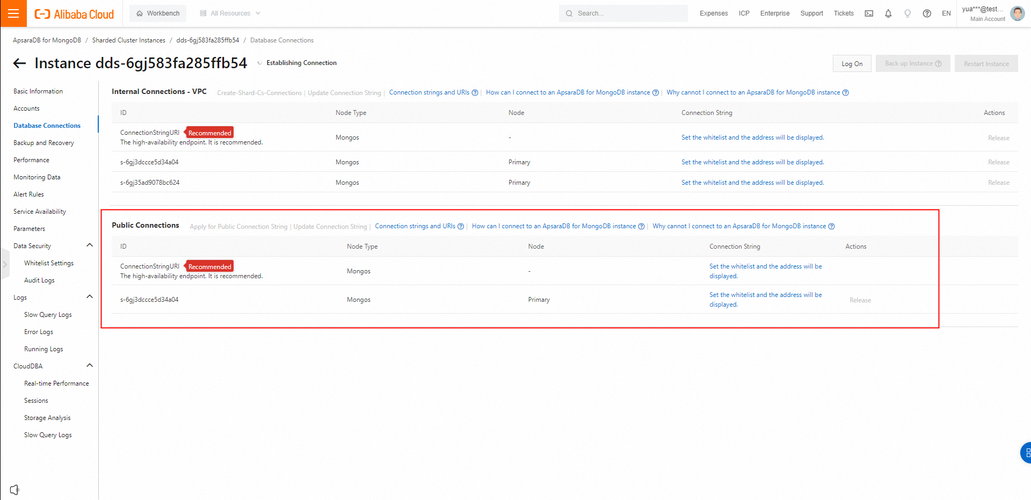Open Sessions under CloudDBA

click(36, 400)
